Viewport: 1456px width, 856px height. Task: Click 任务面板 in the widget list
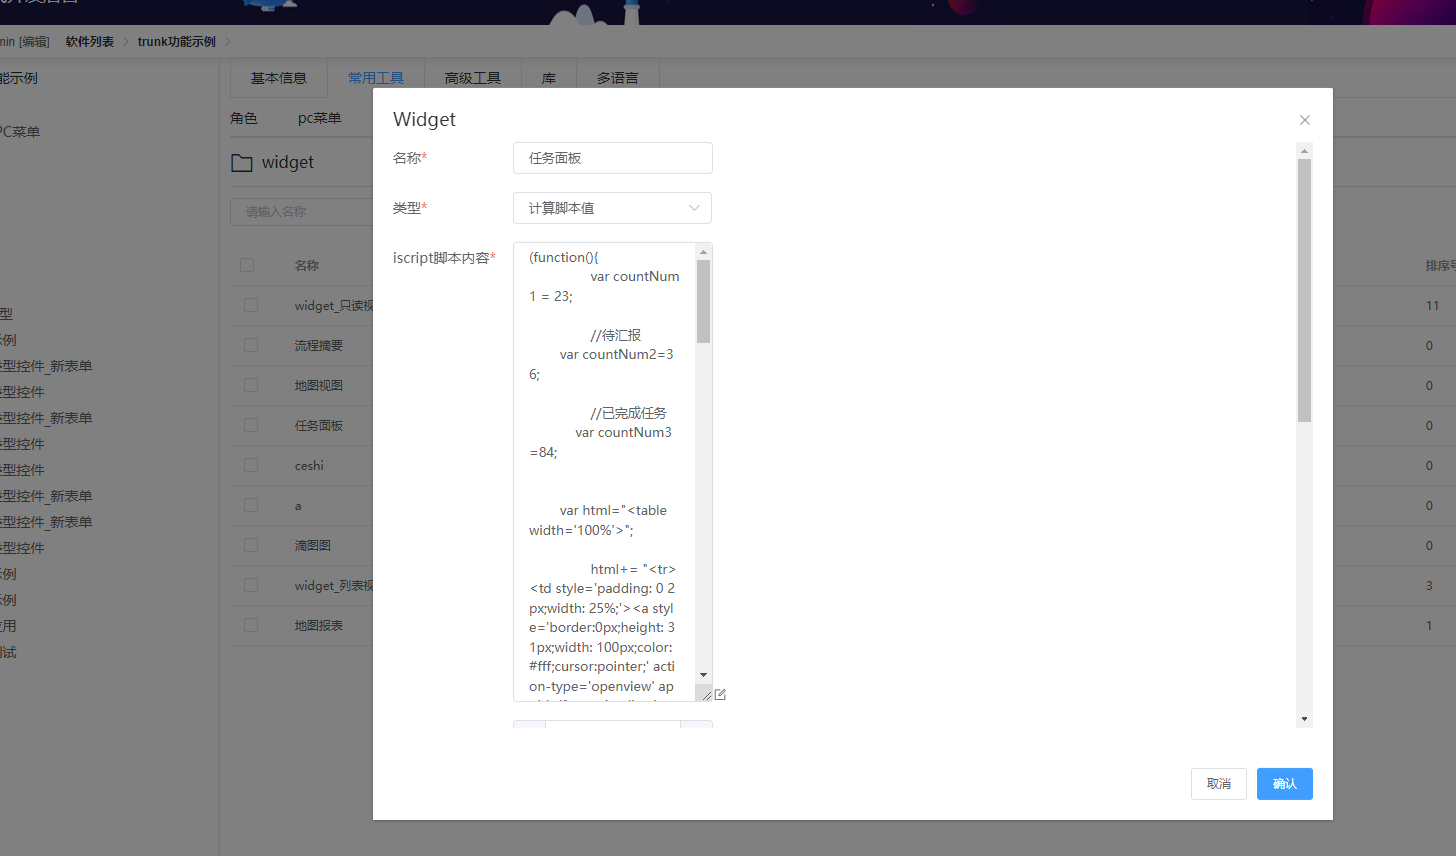[x=319, y=425]
